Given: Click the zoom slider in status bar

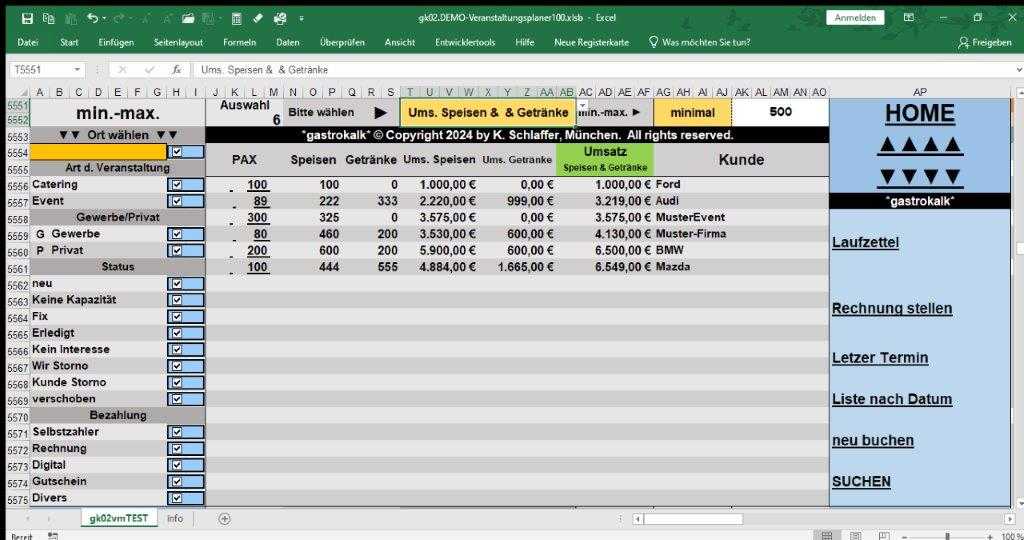Looking at the screenshot, I should click(947, 536).
